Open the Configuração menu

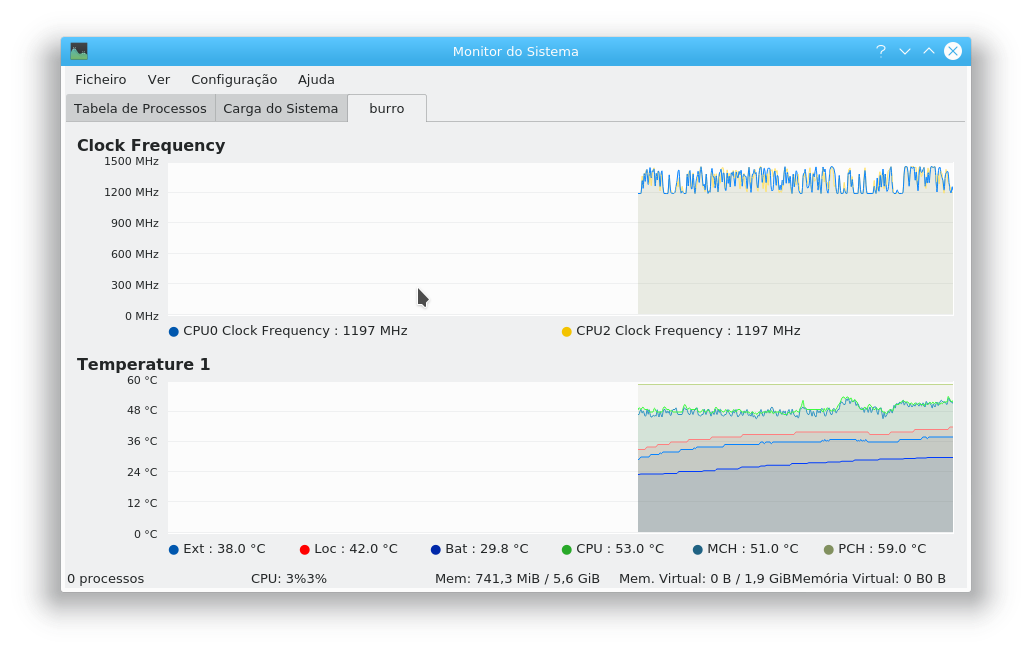point(234,80)
